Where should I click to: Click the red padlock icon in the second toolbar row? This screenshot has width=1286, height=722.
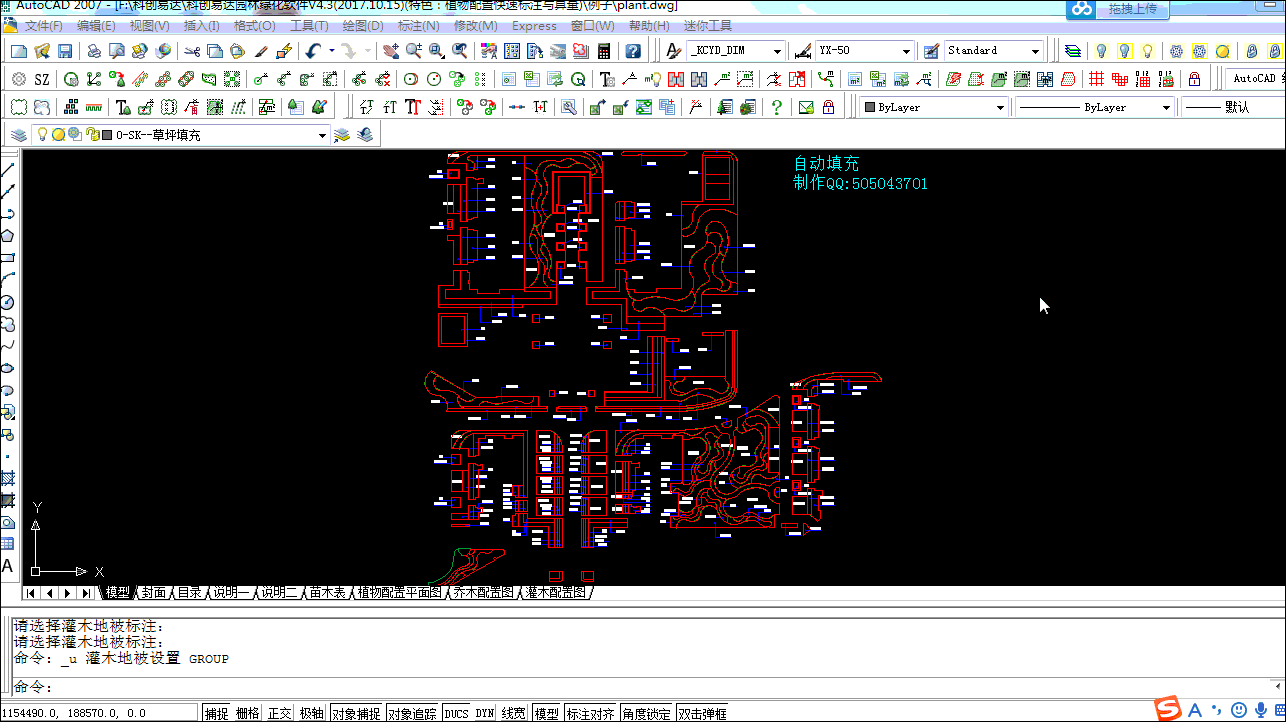[x=1194, y=79]
